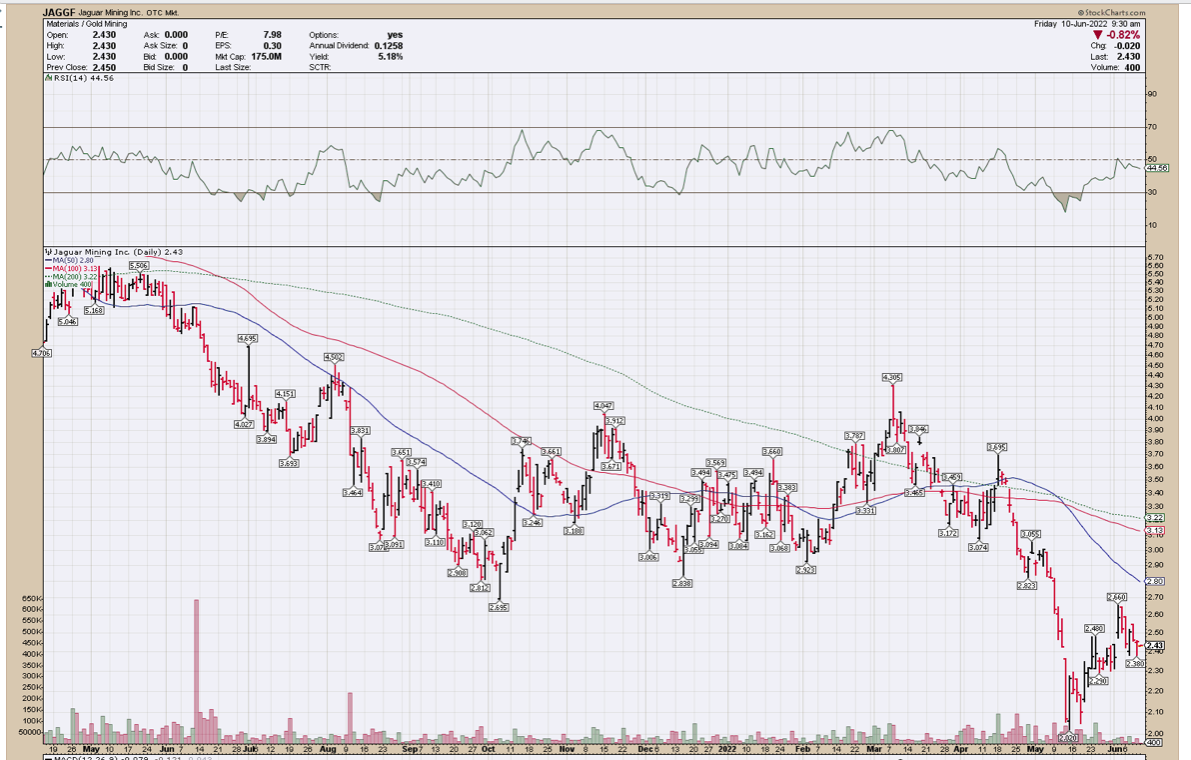Click the 4.151 high price label
The width and height of the screenshot is (1191, 760).
click(x=285, y=394)
